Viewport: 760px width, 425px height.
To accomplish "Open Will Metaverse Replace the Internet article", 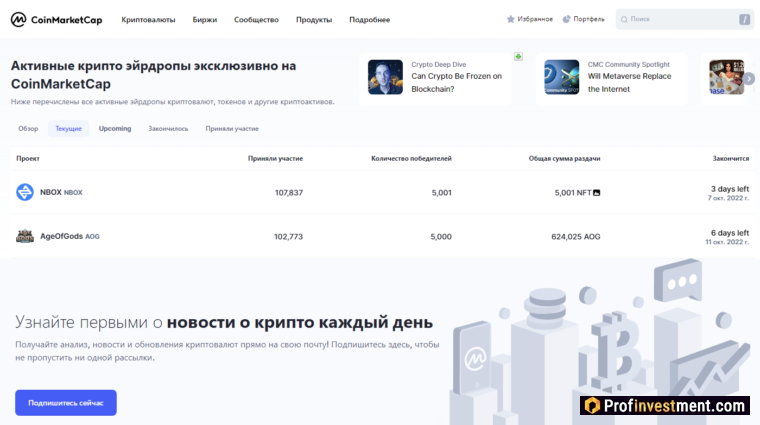I will coord(630,82).
